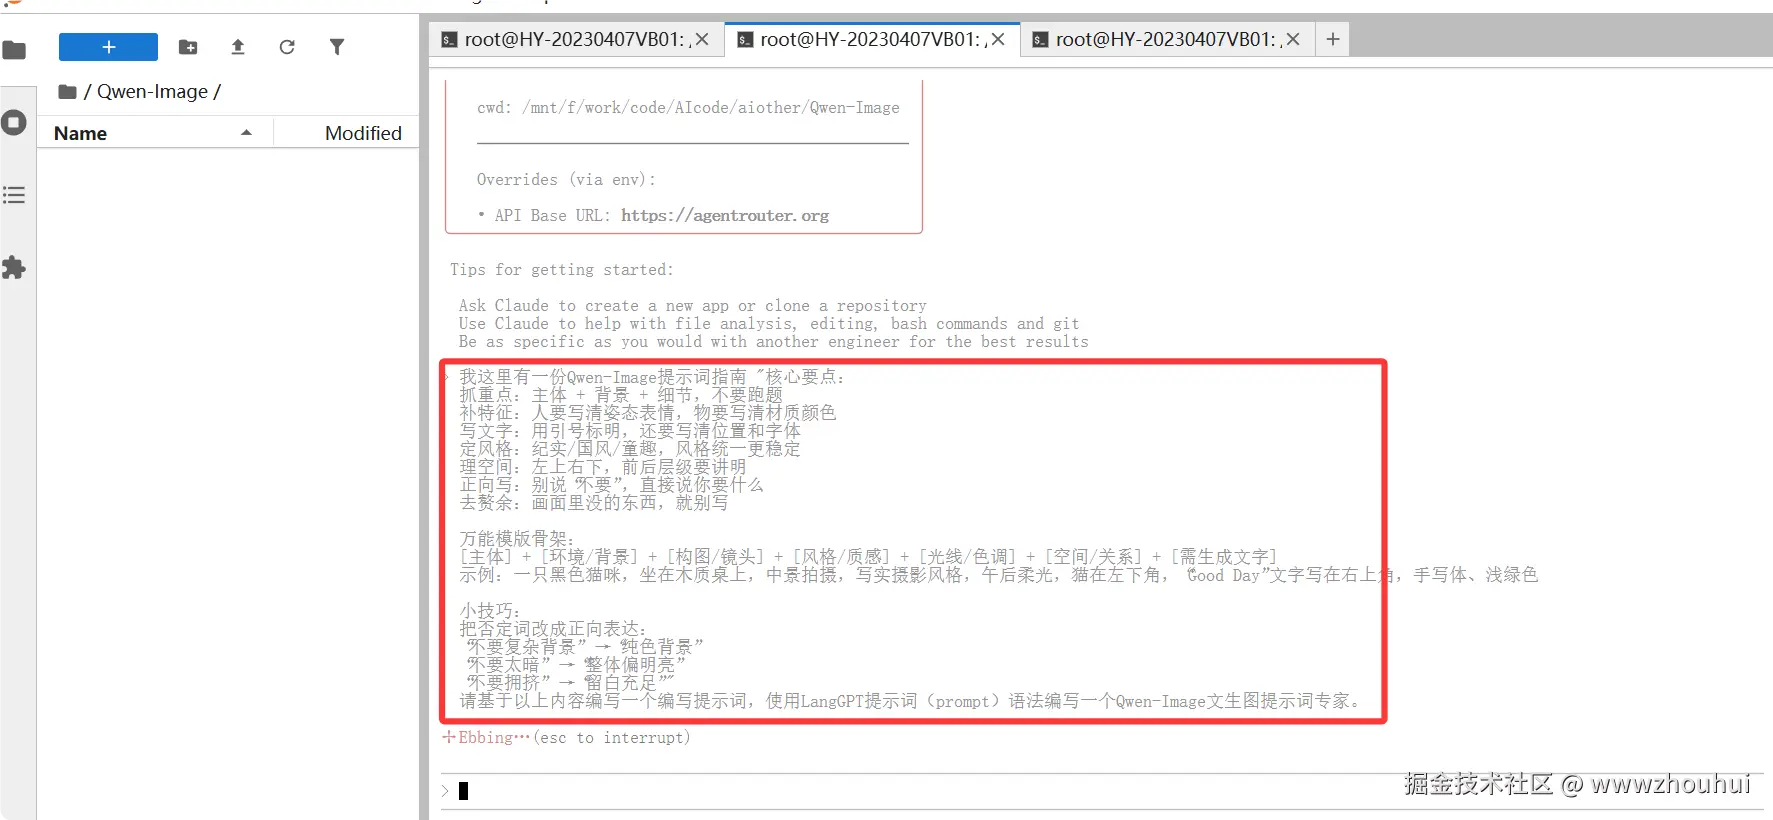The height and width of the screenshot is (820, 1773).
Task: Open the Running Terminals and Kernels panel
Action: pos(14,123)
